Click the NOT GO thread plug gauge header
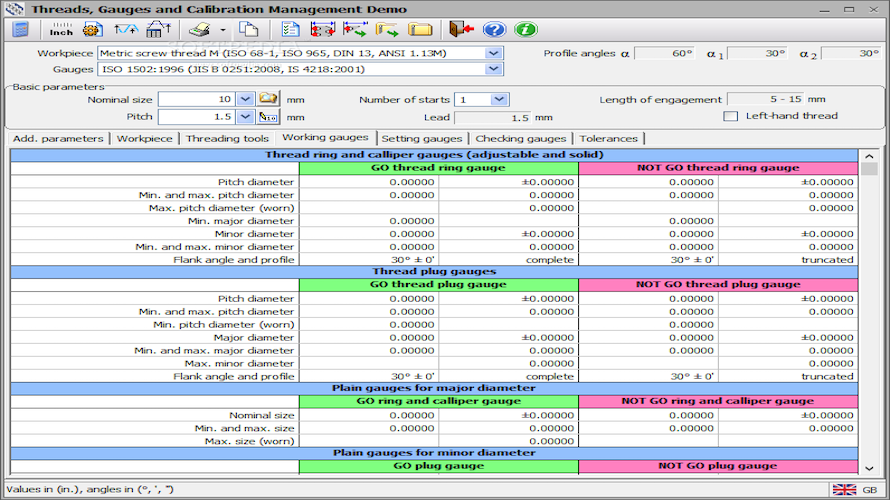 point(718,284)
